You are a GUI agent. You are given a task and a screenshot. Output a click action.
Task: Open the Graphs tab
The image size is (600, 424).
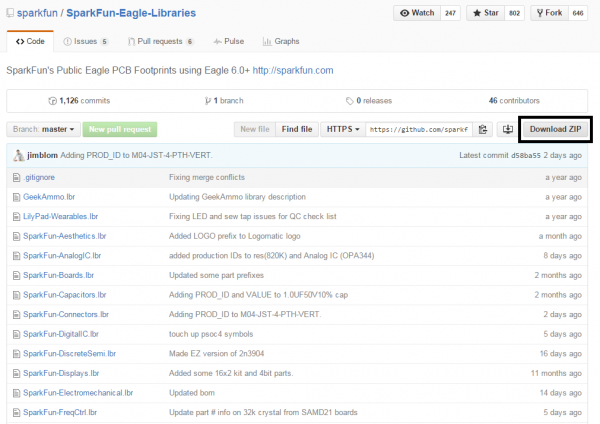281,41
